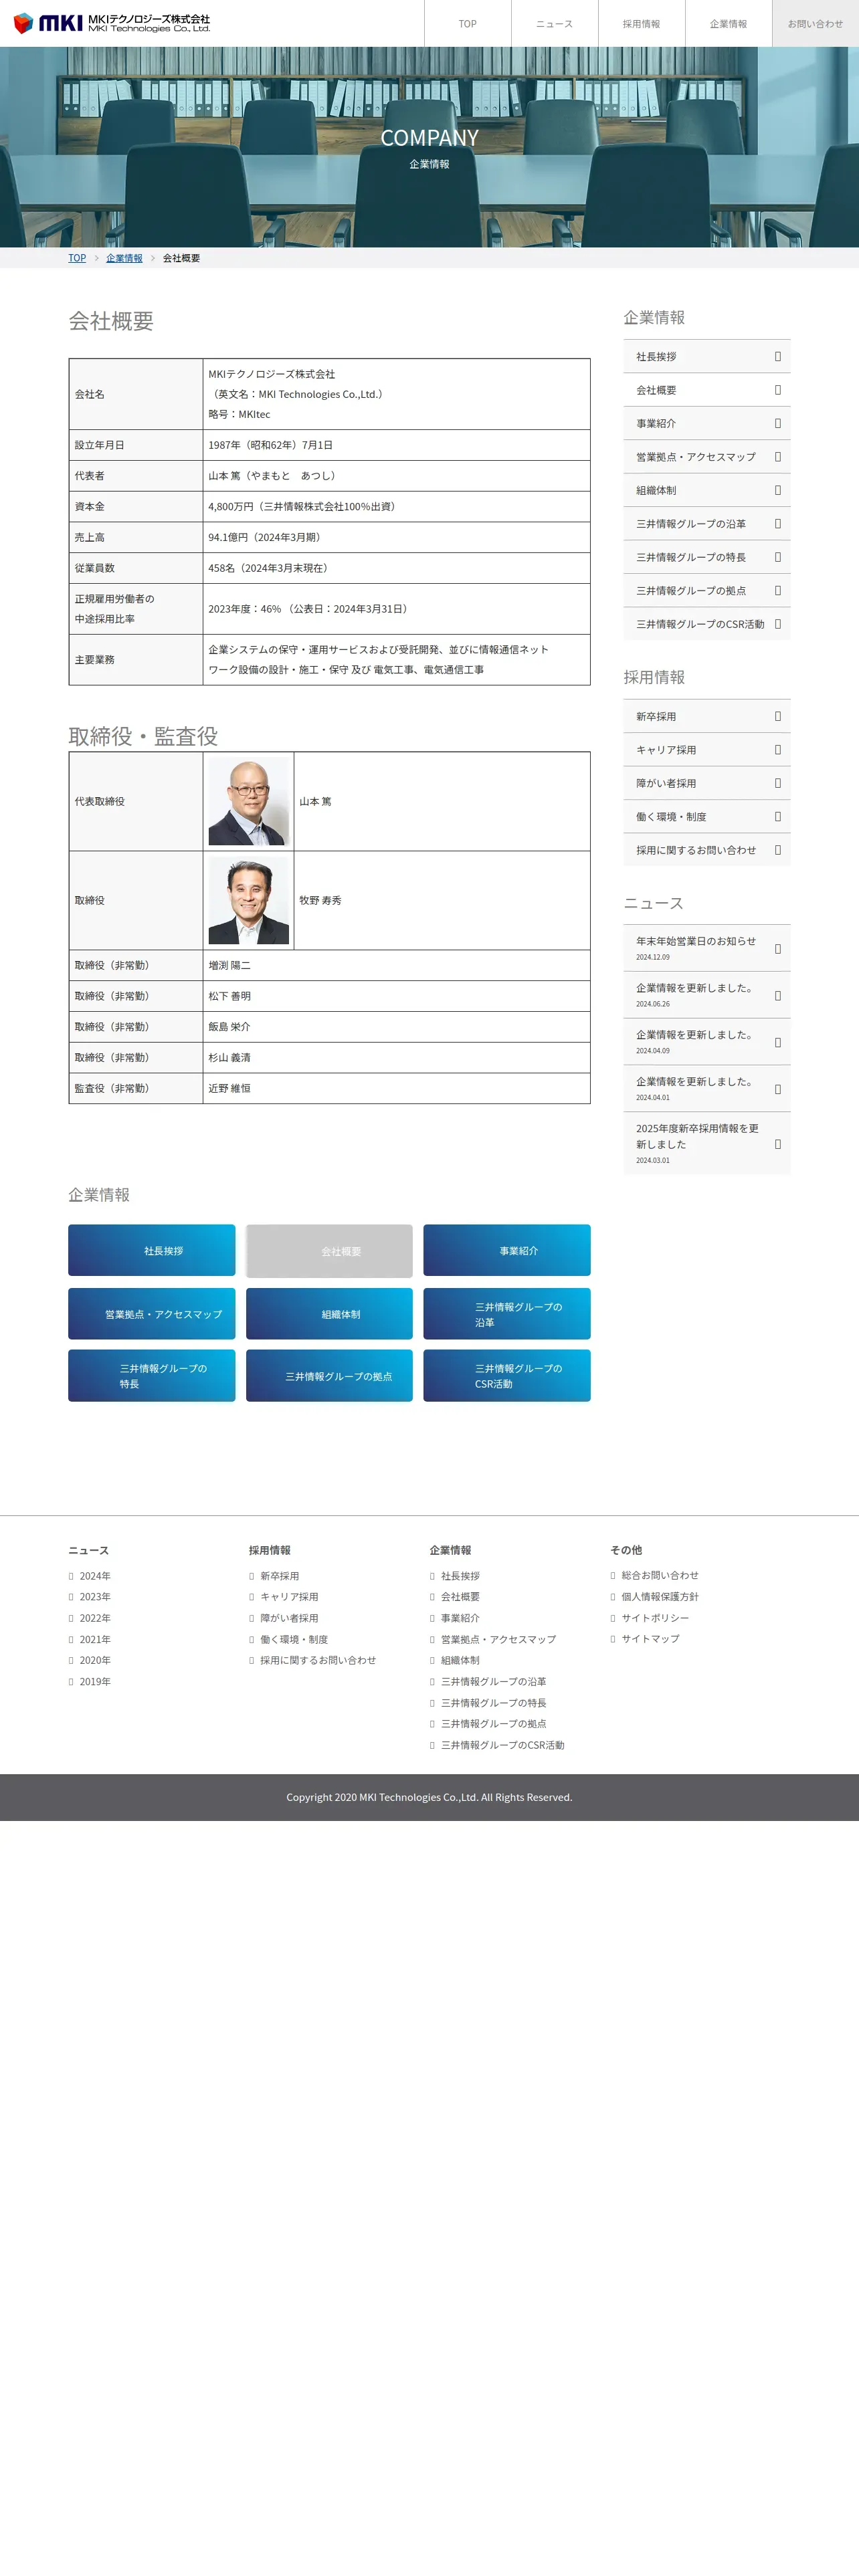The height and width of the screenshot is (2576, 859).
Task: Click the 営業拠点・アクセスマップ blue button
Action: pyautogui.click(x=151, y=1313)
